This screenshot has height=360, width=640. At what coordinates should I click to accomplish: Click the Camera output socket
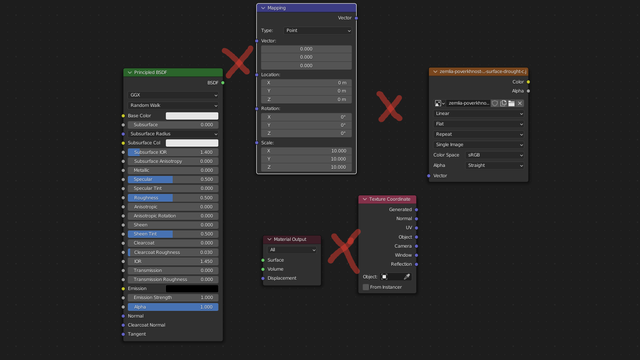(416, 246)
